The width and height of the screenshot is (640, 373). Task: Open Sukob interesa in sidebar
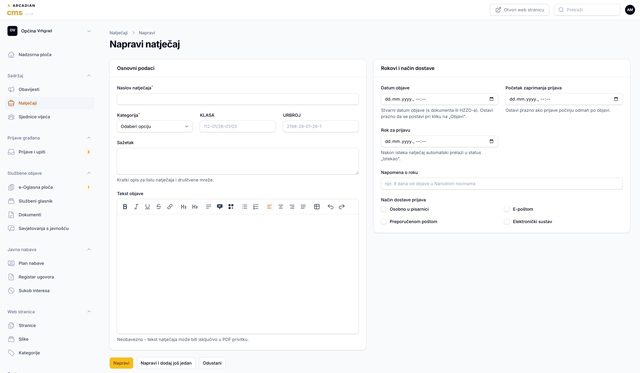click(x=49, y=291)
